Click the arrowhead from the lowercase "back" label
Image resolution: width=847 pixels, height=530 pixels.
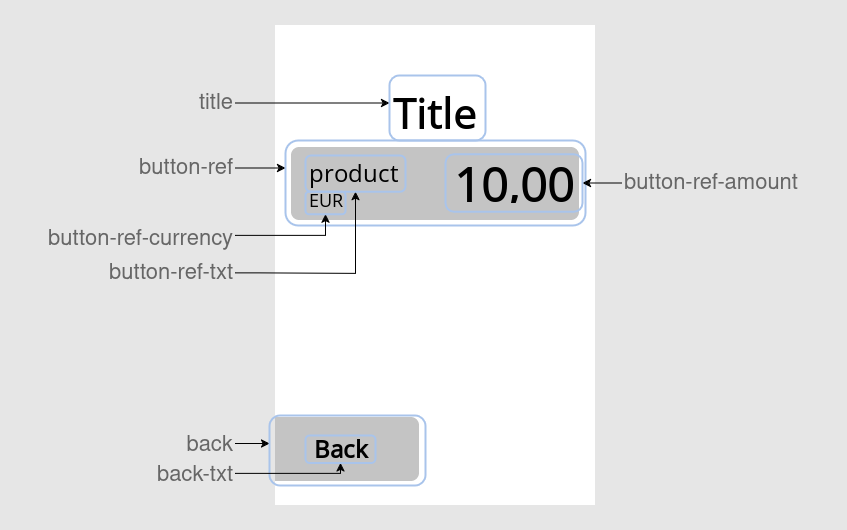(266, 444)
